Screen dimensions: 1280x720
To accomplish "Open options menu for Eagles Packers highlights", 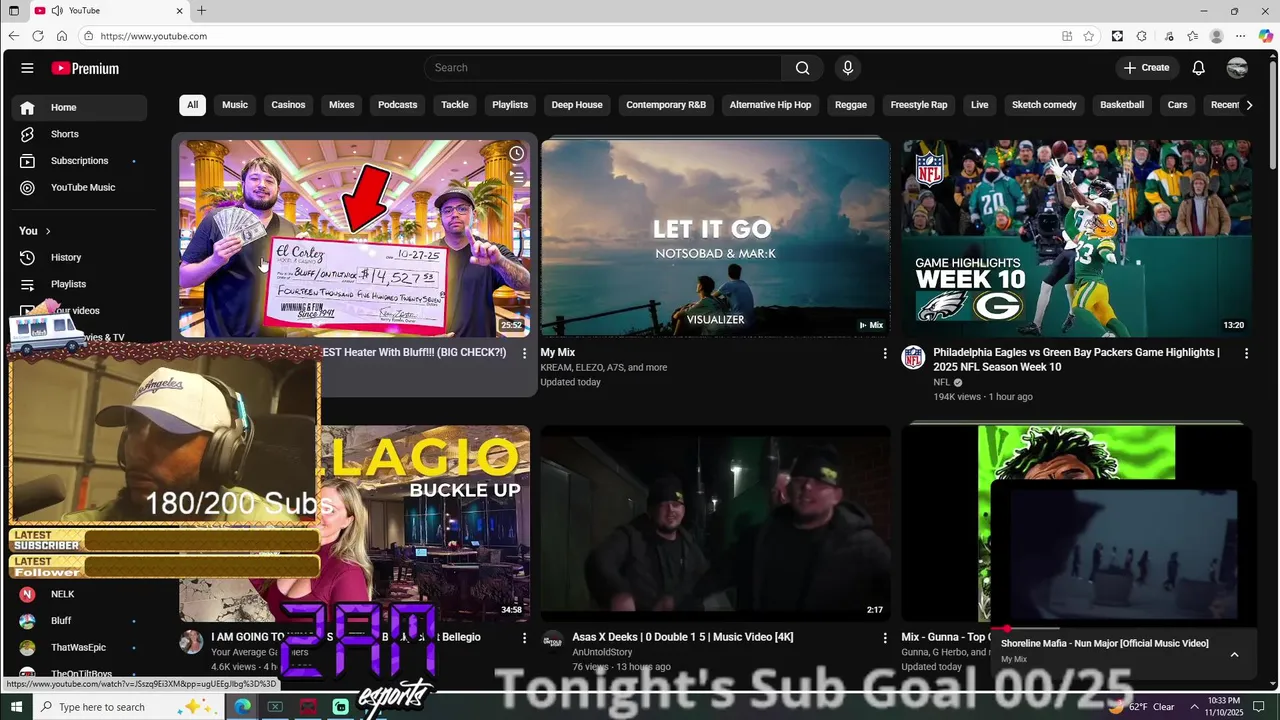I will (x=1246, y=353).
